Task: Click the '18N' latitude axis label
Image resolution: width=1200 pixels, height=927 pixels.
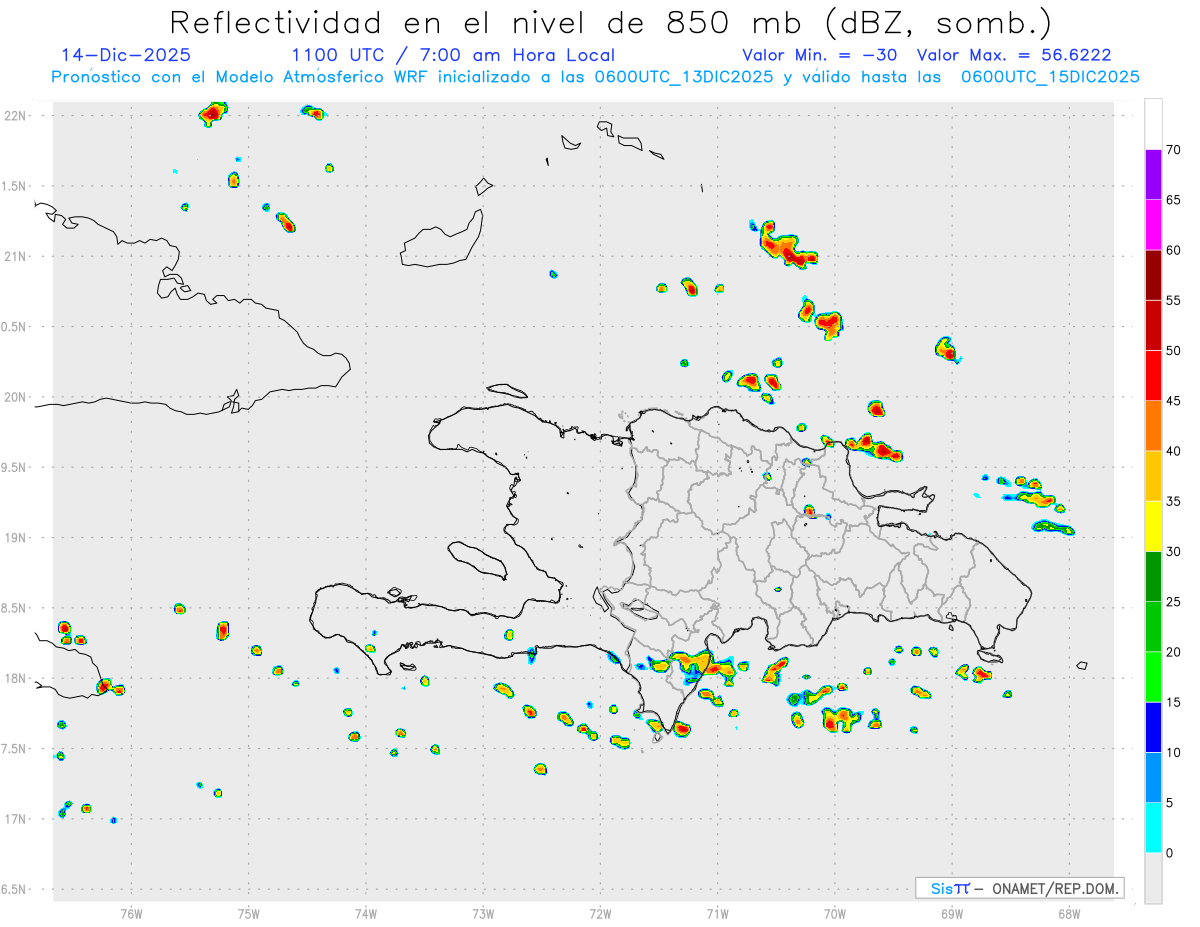Action: click(x=15, y=679)
